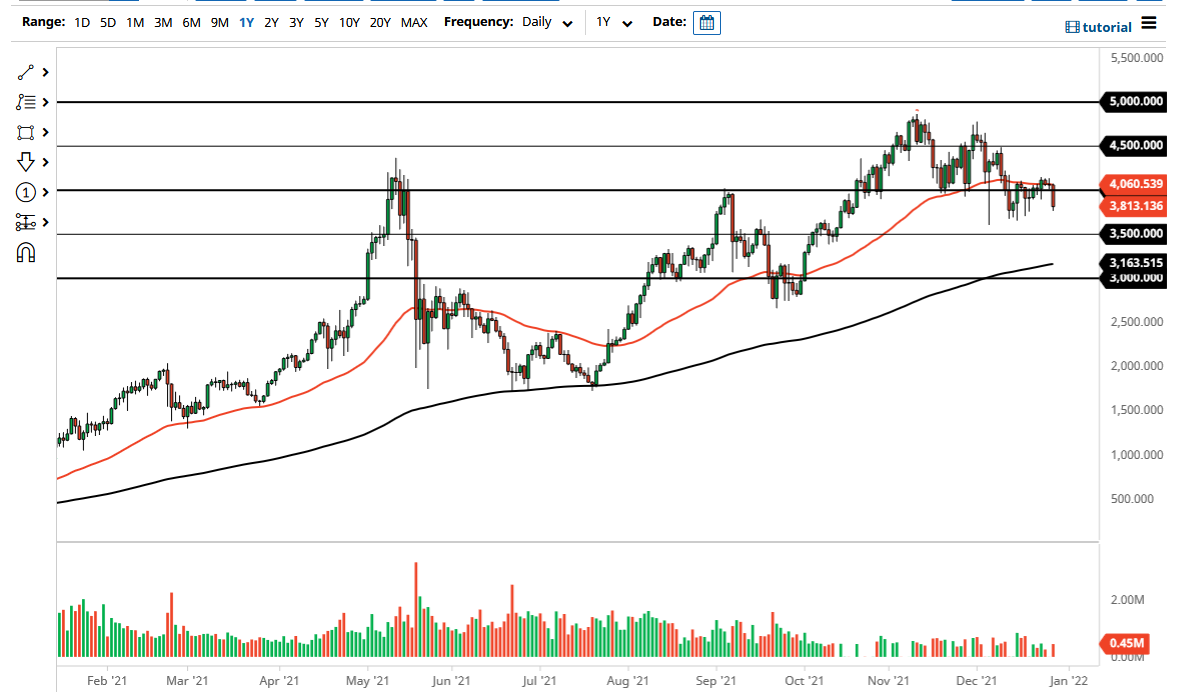Select the rectangle drawing tool
This screenshot has height=700, width=1179.
click(25, 132)
